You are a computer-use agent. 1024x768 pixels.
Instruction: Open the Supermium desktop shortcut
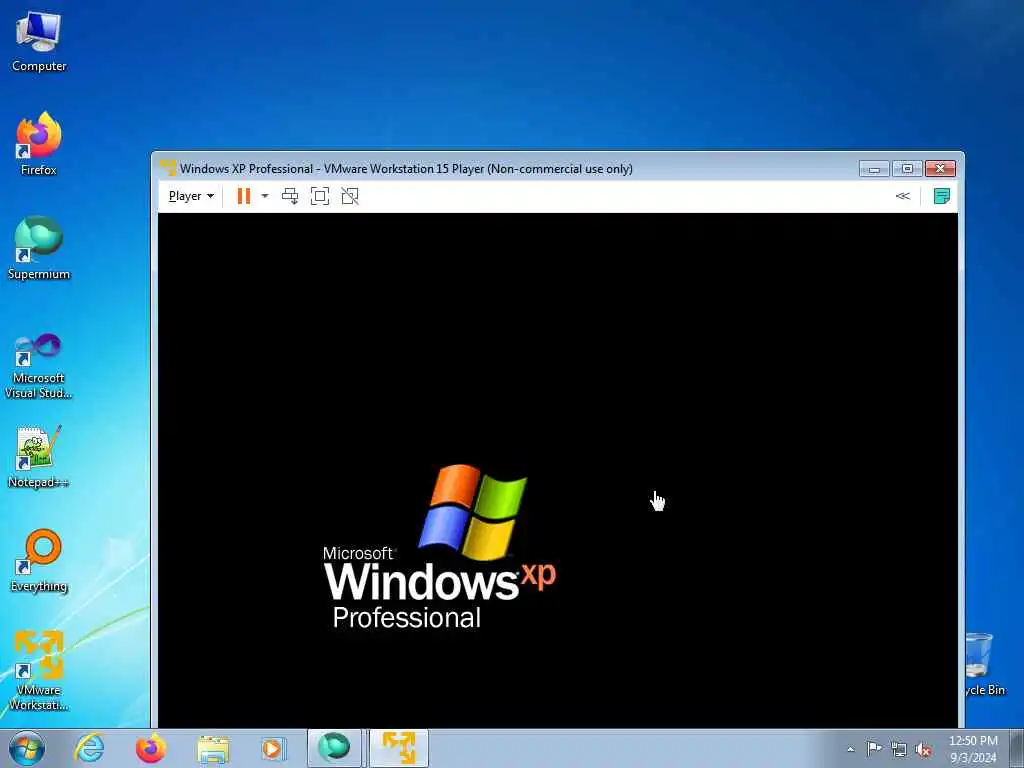click(x=39, y=248)
